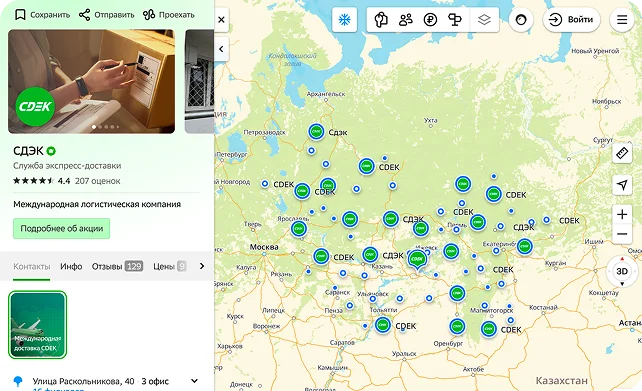
Task: Collapse the side panel with left chevron
Action: [x=221, y=49]
